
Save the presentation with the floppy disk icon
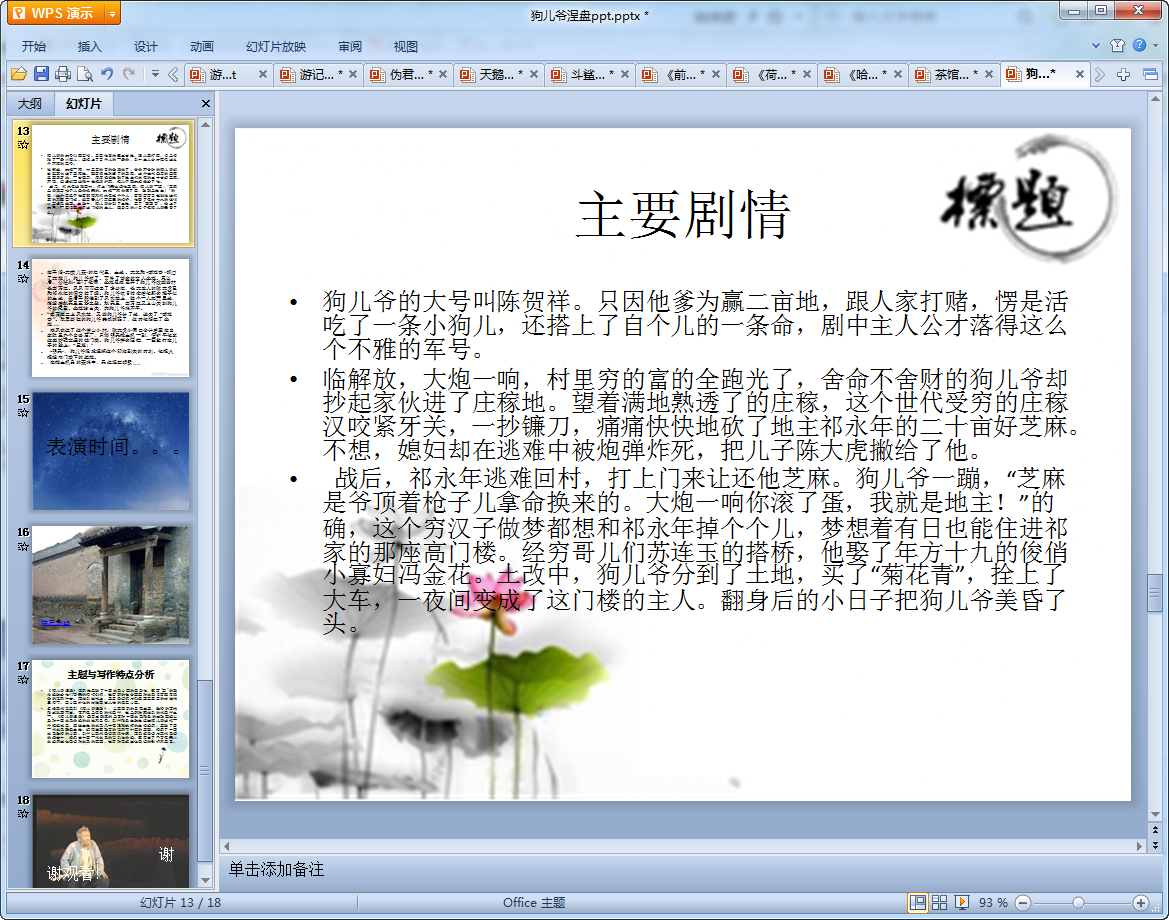(41, 74)
